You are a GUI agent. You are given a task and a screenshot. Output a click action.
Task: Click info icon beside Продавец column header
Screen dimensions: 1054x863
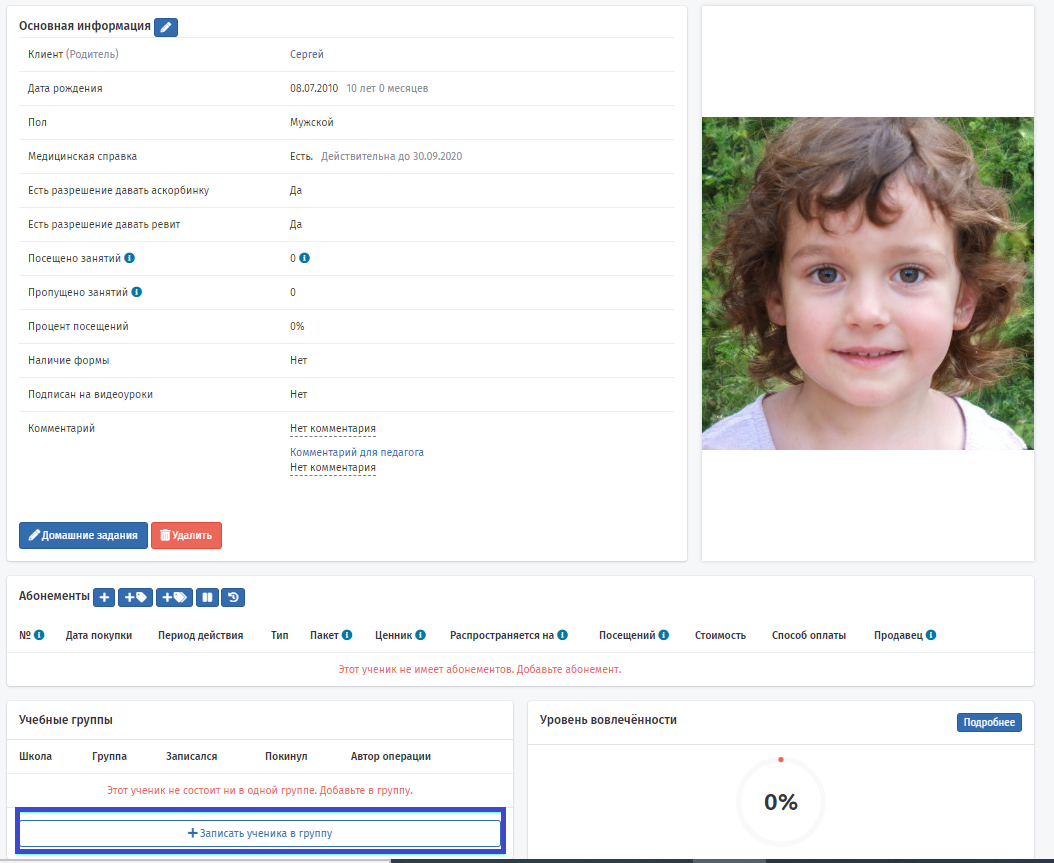coord(931,635)
